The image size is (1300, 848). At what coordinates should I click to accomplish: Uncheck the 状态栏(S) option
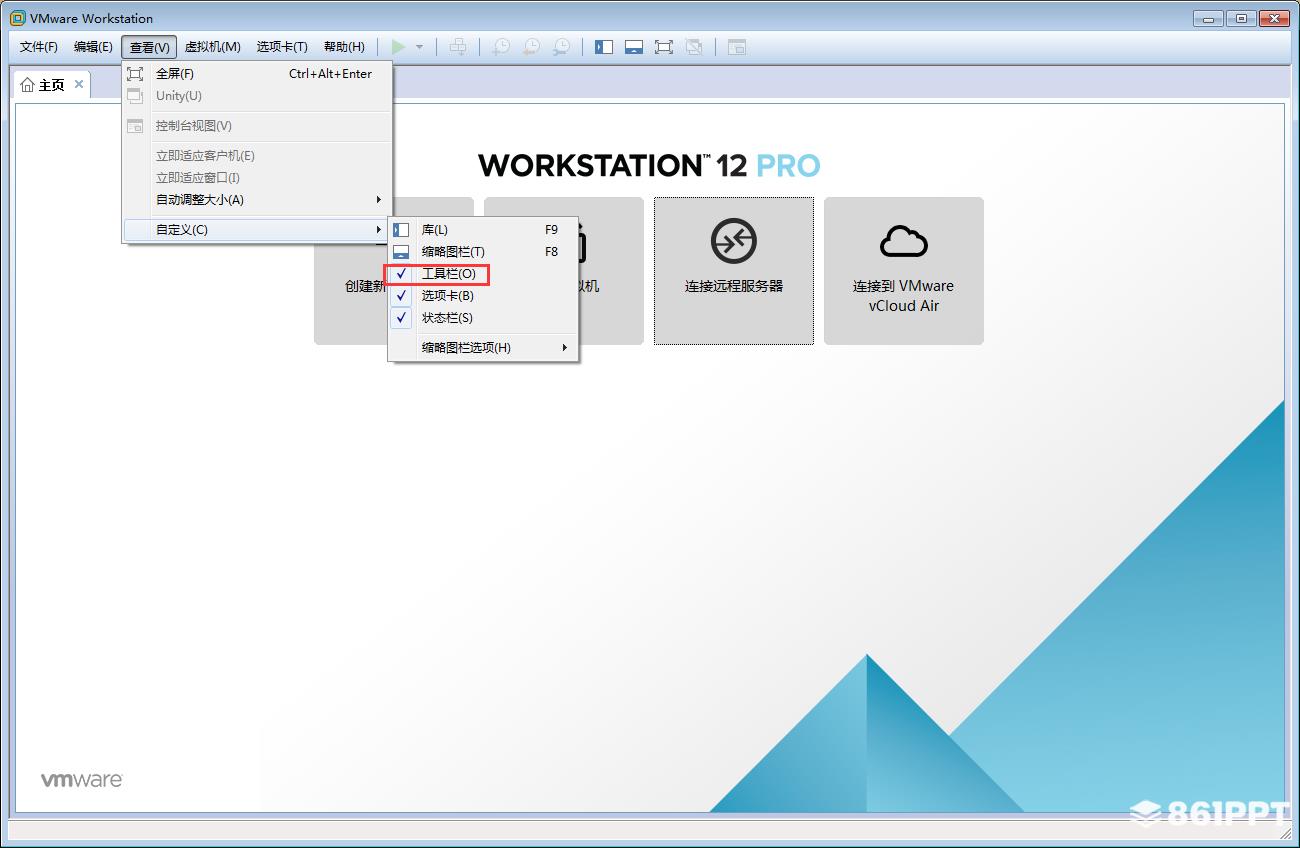[483, 318]
